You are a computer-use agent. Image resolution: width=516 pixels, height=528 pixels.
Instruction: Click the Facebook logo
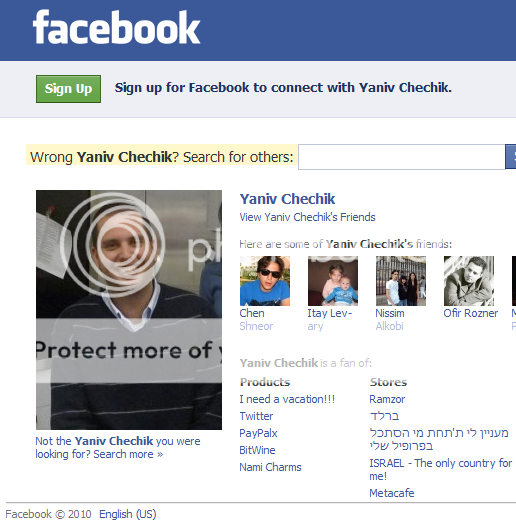click(117, 27)
